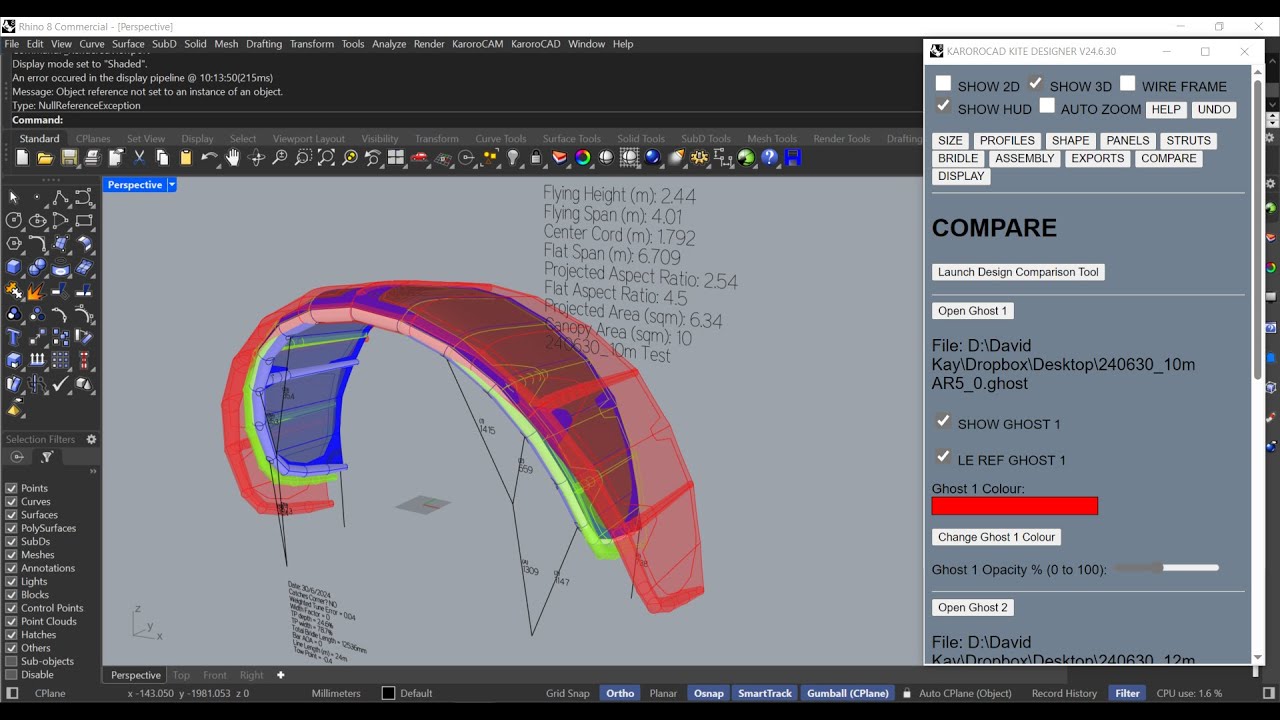Uncheck the SHOW 3D checkbox
Screen dimensions: 1280x720
pos(1036,84)
